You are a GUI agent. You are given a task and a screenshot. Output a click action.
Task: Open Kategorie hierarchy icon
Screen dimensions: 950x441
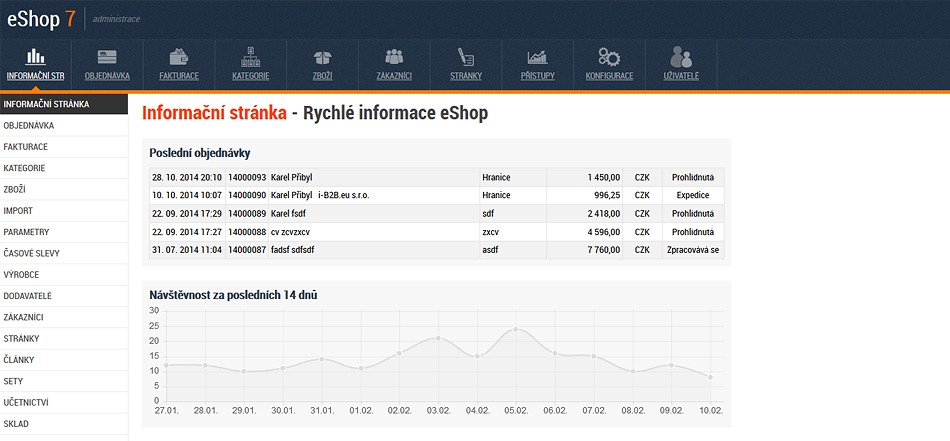tap(250, 56)
